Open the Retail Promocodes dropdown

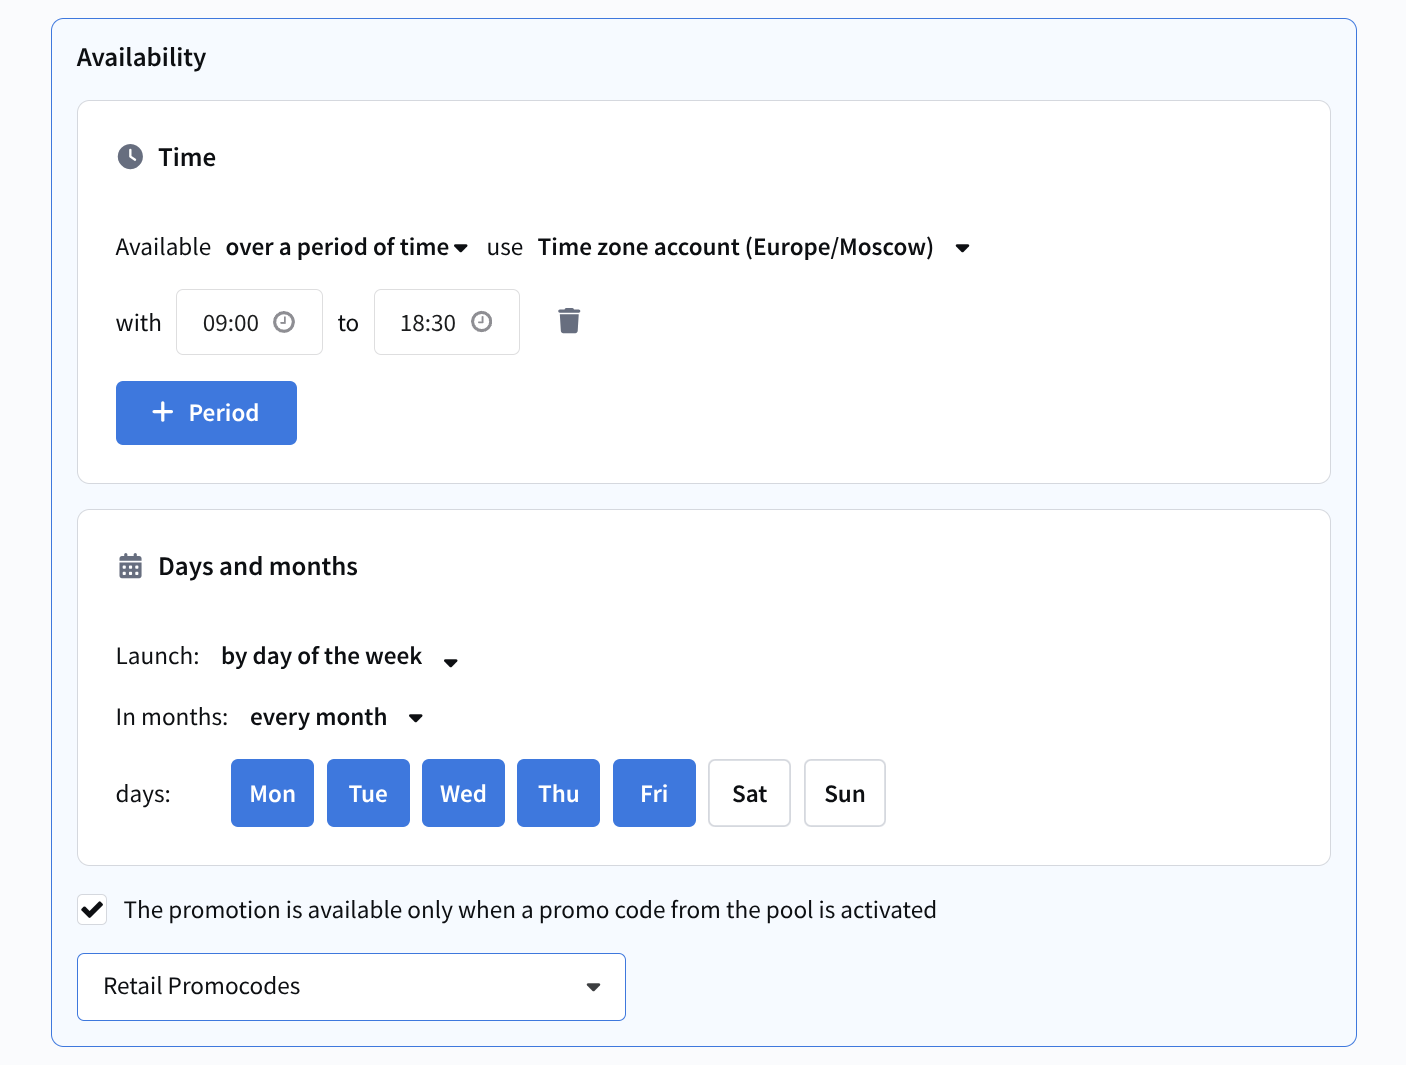tap(351, 986)
